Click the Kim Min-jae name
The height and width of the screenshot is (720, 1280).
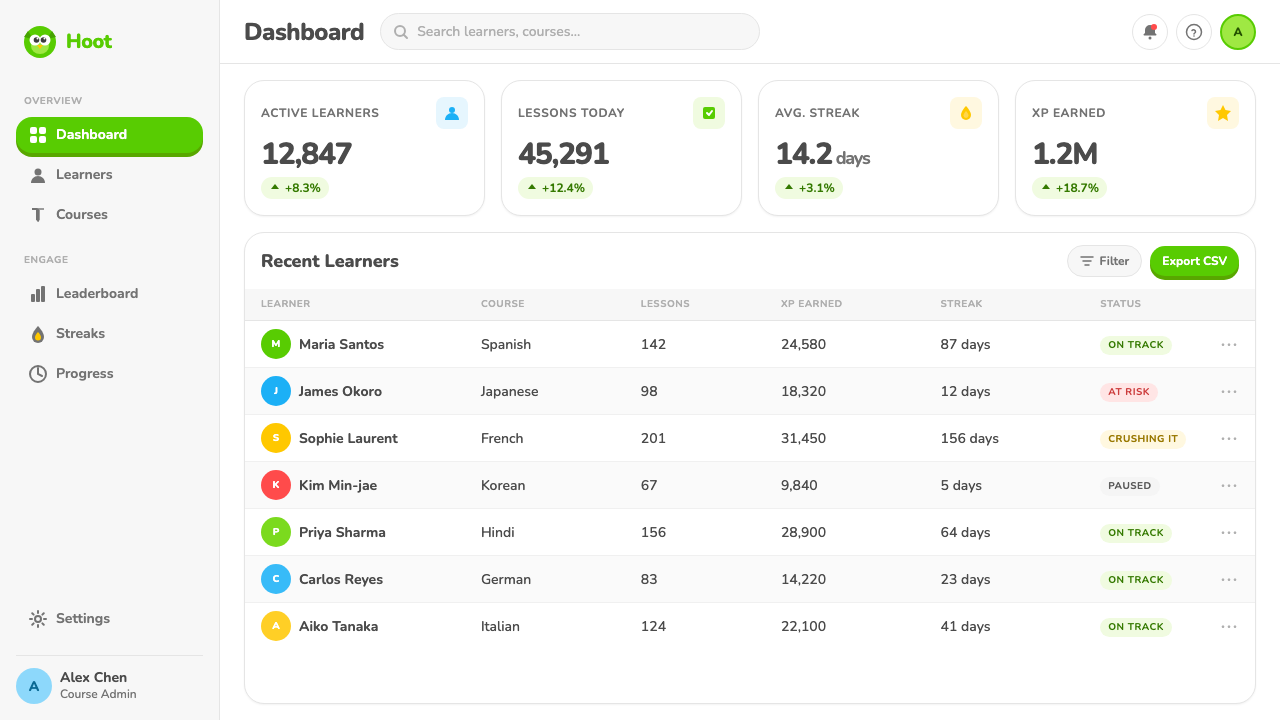(x=338, y=485)
